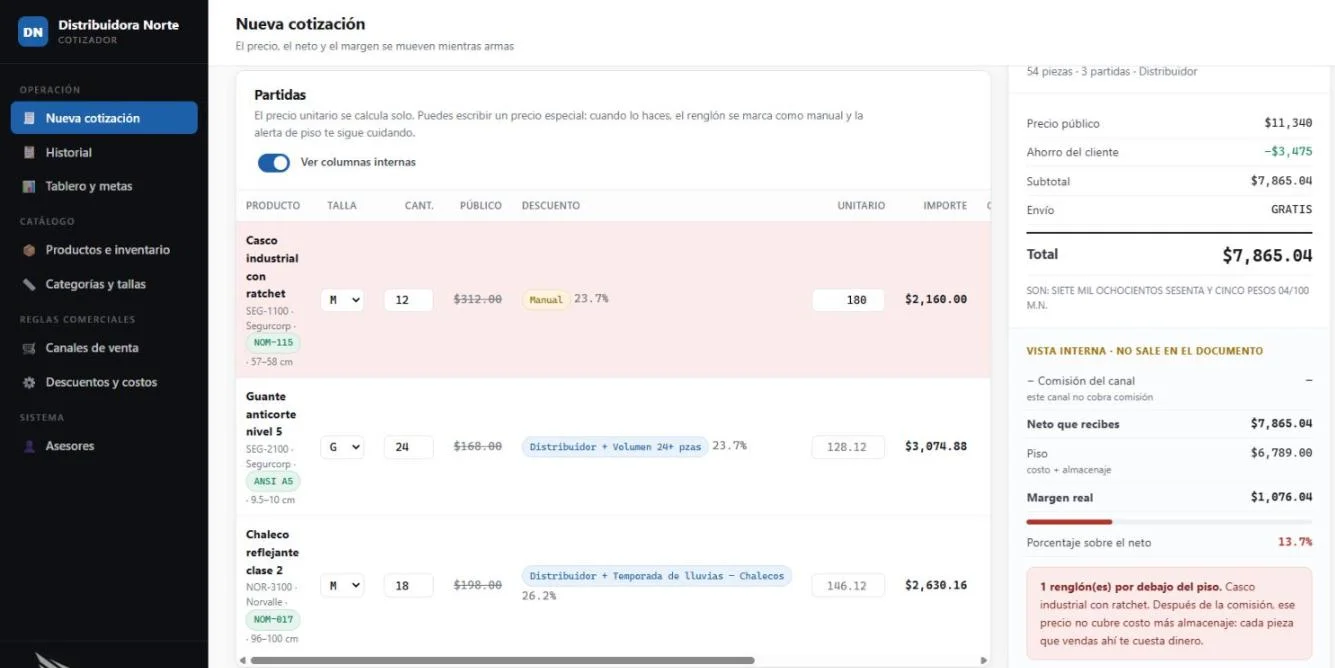This screenshot has height=668, width=1335.
Task: Click the NOM-115 certification tag
Action: (273, 343)
